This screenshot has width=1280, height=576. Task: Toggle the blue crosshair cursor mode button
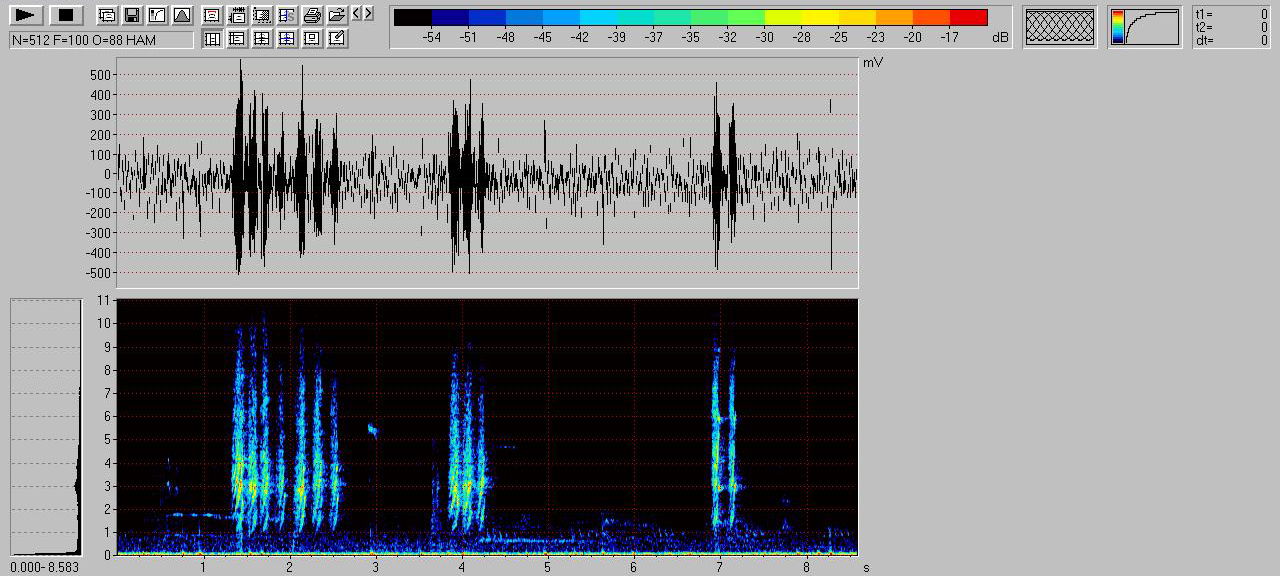pyautogui.click(x=287, y=39)
